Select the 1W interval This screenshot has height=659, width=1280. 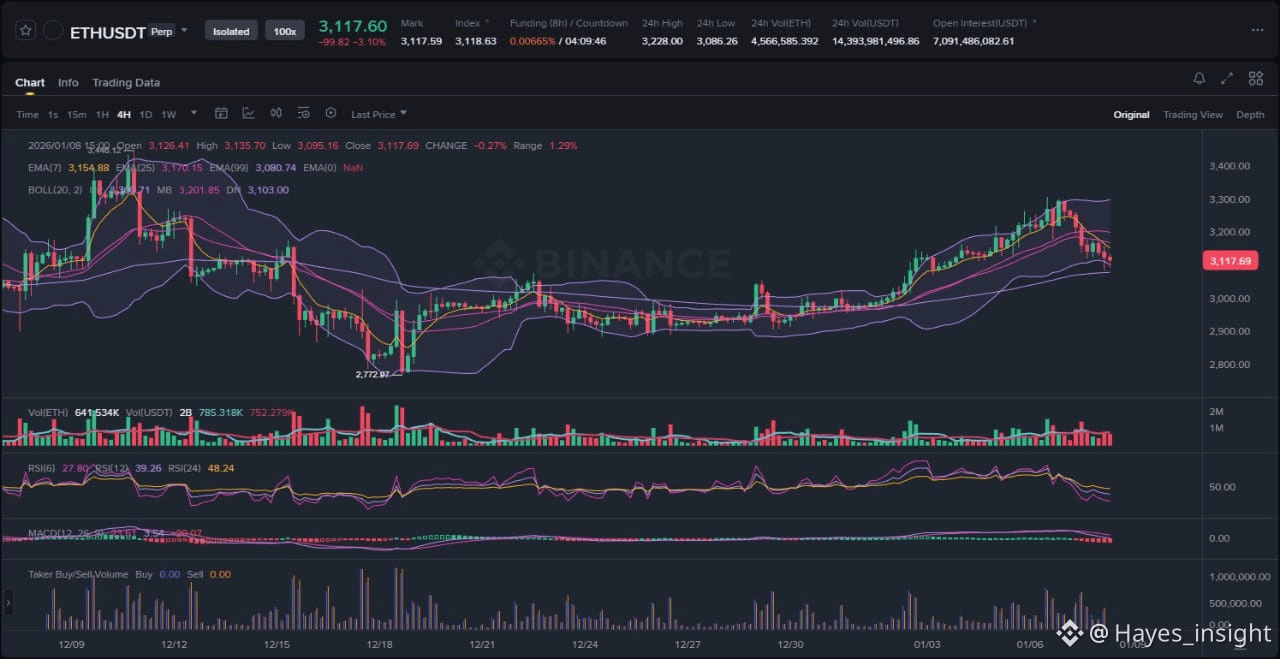pos(168,115)
